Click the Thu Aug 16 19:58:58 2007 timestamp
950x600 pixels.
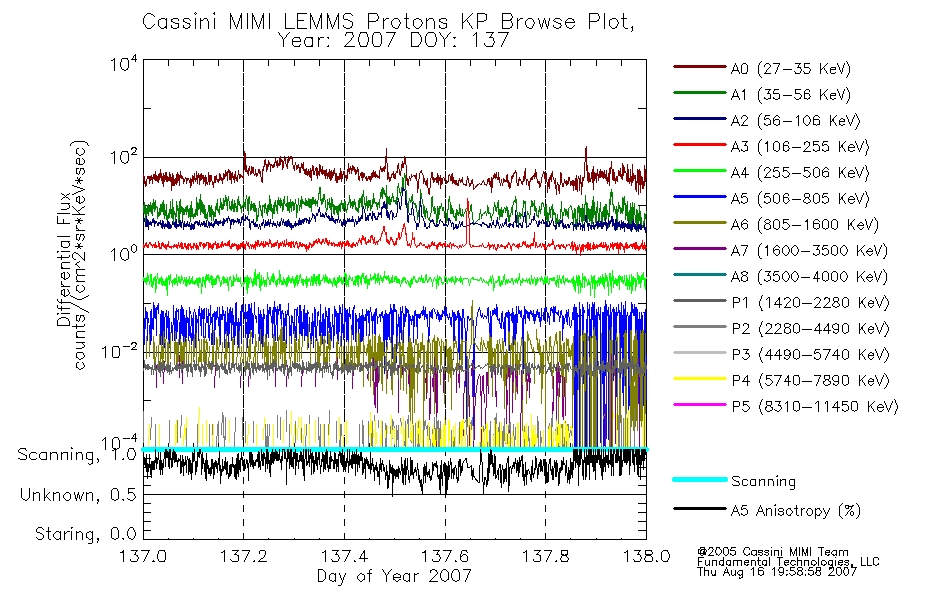[777, 572]
